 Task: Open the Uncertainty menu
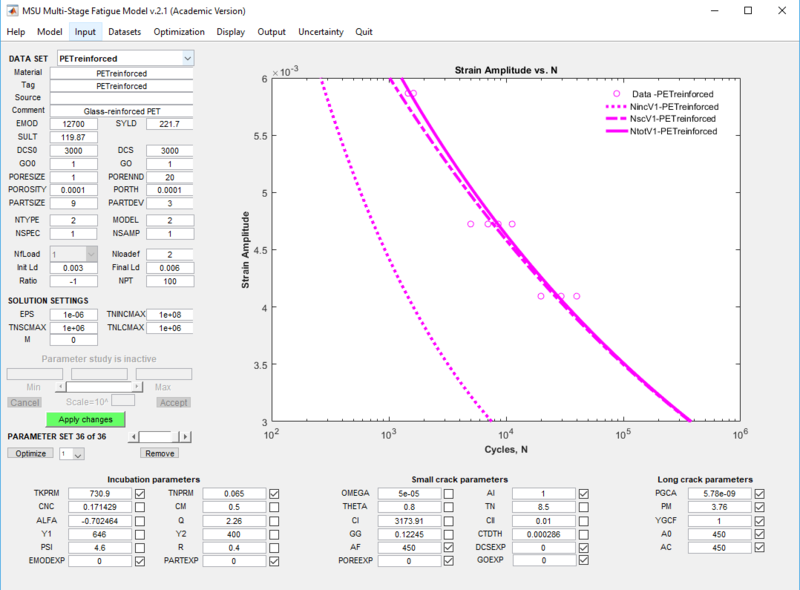(320, 31)
